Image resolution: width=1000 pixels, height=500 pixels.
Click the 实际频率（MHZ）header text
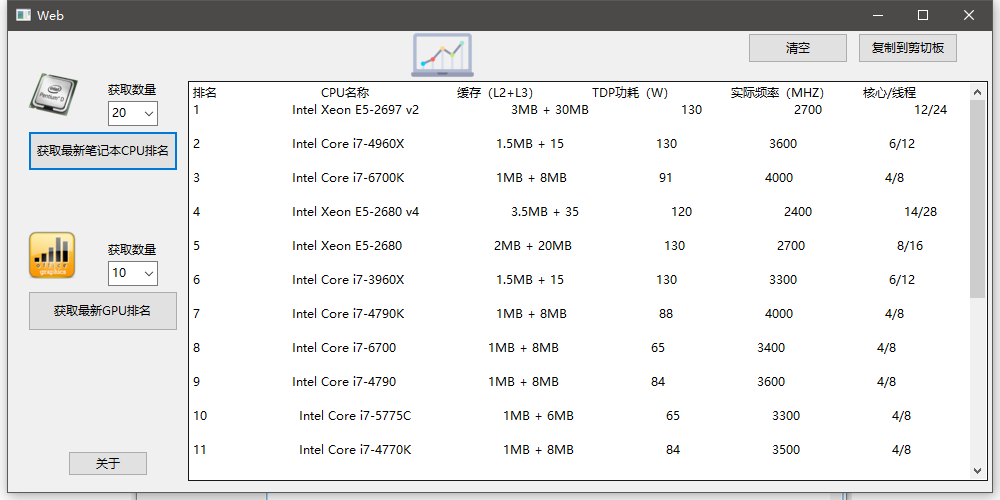(x=777, y=93)
